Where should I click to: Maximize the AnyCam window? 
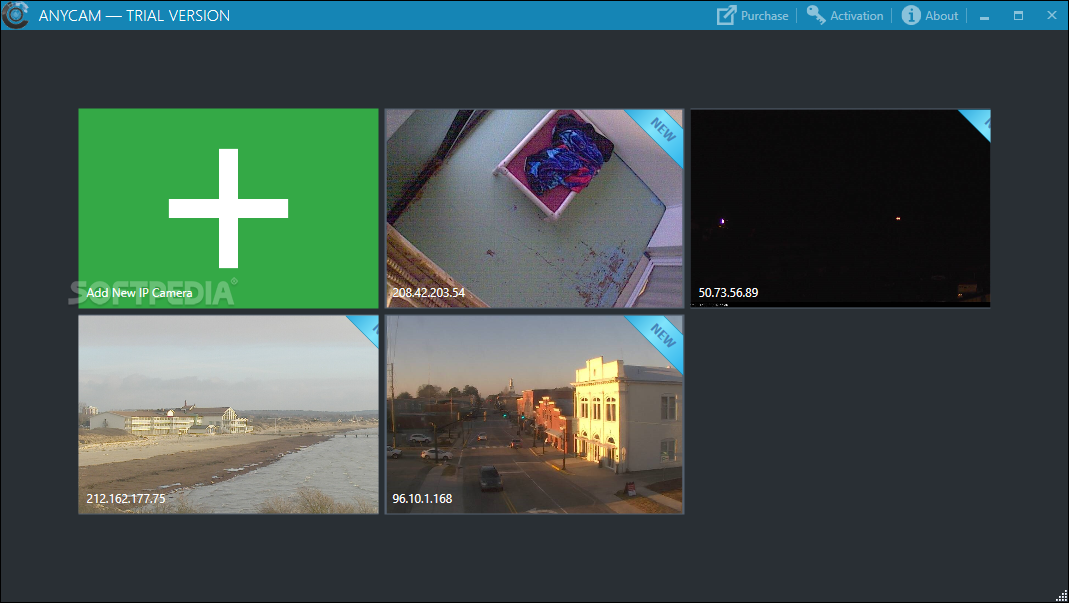[x=1019, y=16]
